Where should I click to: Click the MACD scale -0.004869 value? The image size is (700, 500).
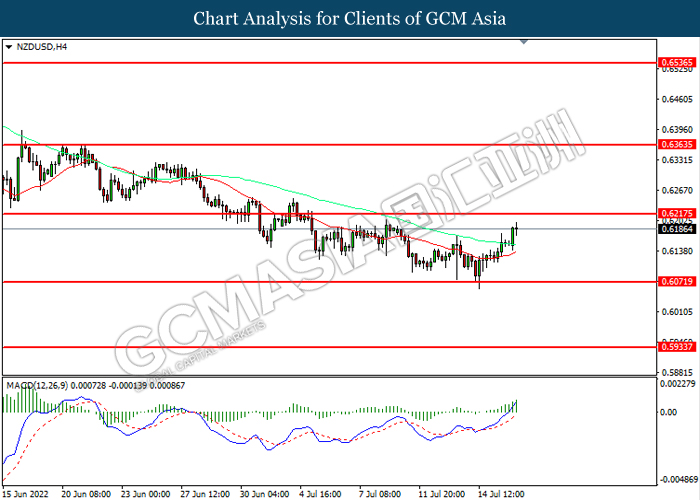tap(679, 479)
